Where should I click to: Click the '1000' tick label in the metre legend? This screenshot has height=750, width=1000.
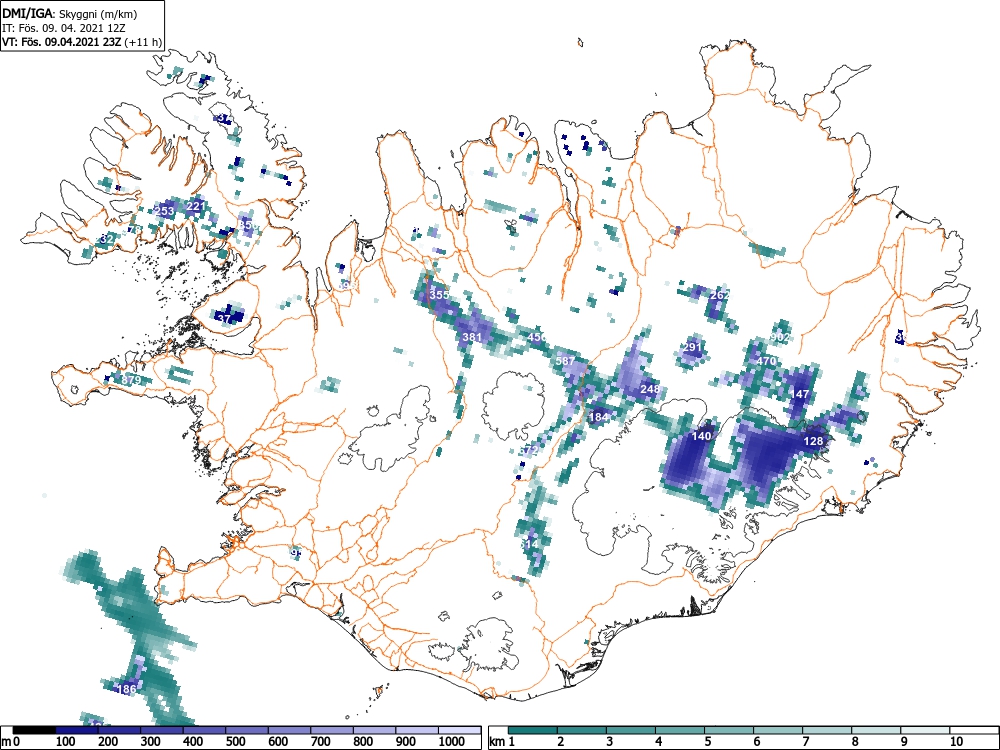tap(452, 742)
